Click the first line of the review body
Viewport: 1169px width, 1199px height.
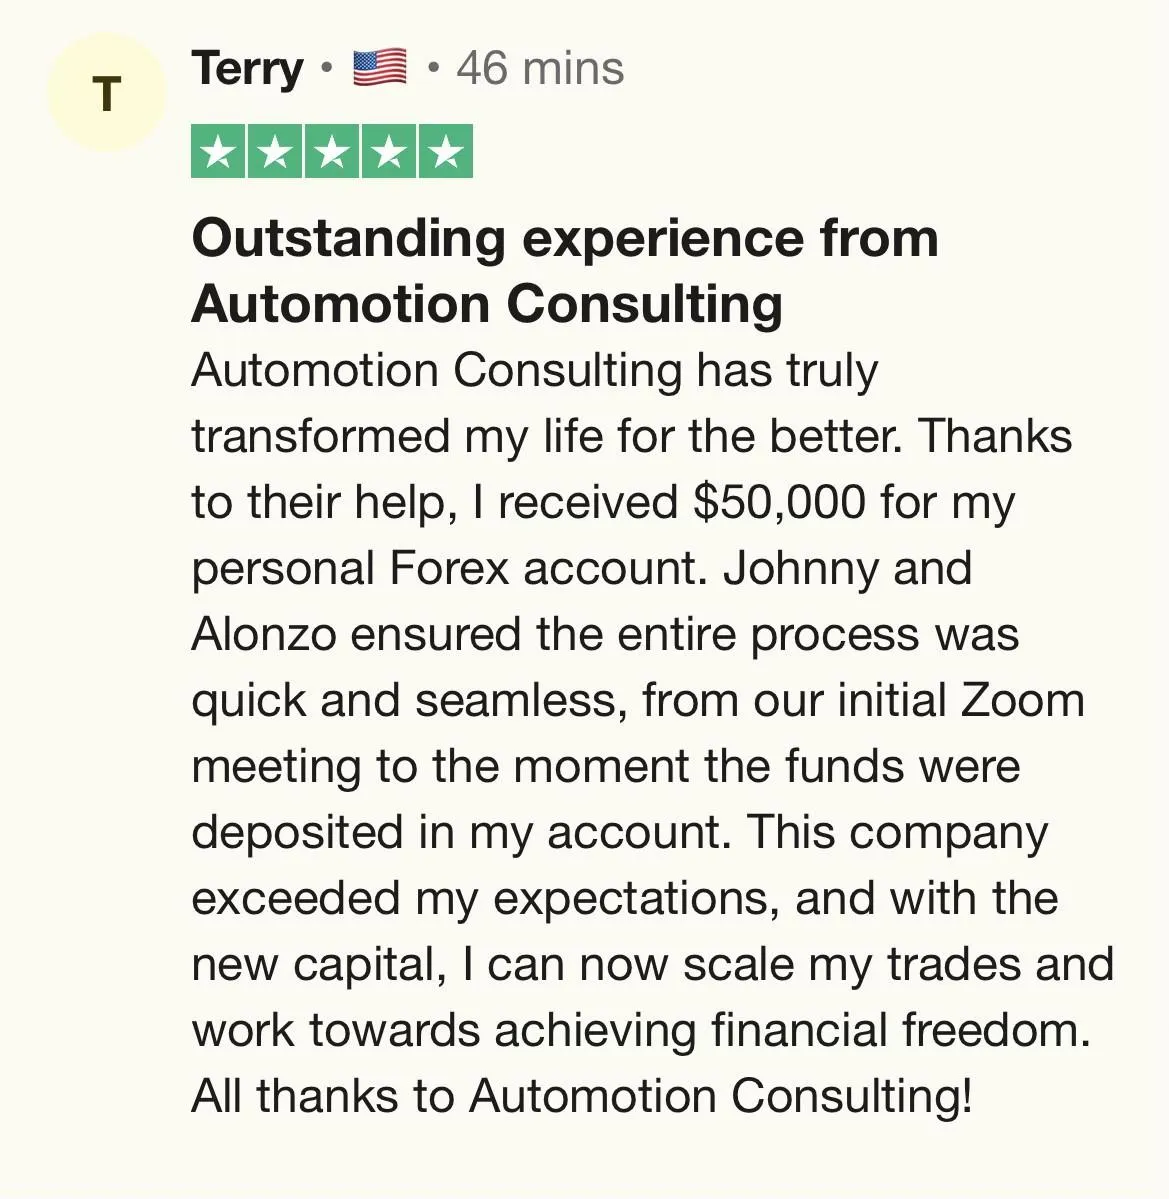535,372
